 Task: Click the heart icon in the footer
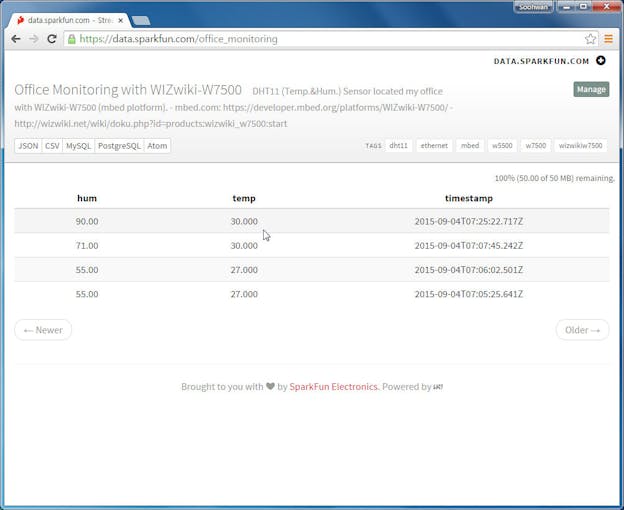[270, 386]
